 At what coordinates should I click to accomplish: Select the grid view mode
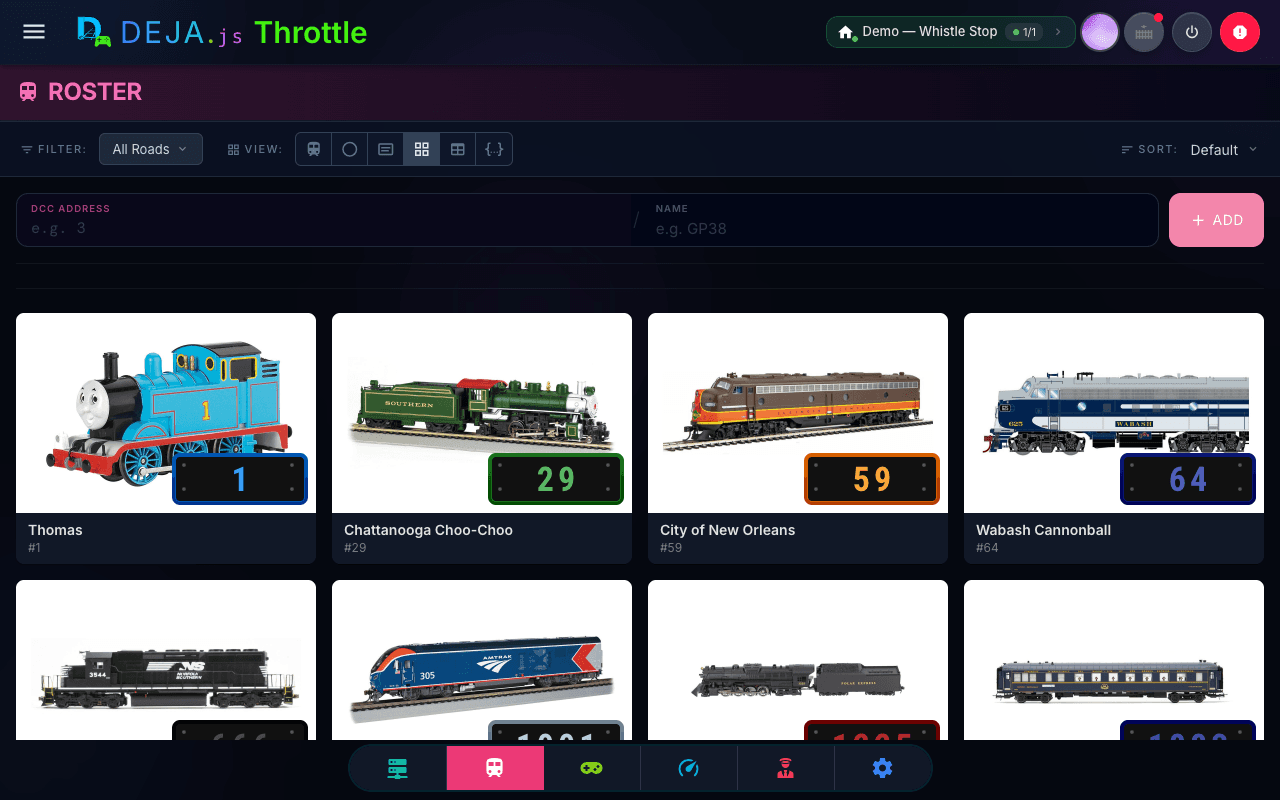coord(422,149)
